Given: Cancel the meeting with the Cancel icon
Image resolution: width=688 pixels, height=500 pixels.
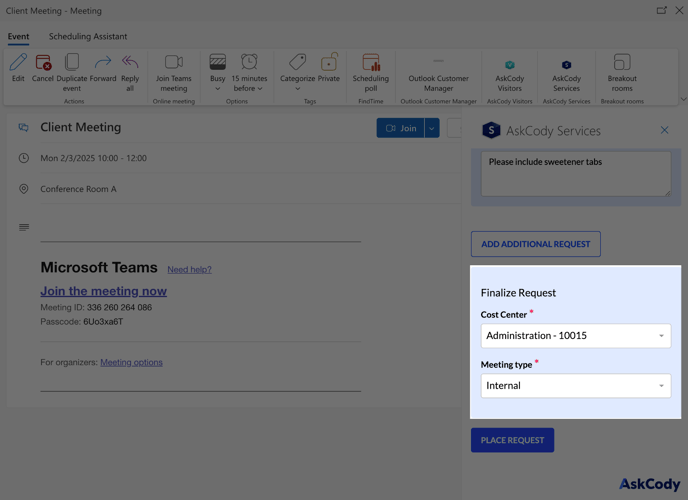Looking at the screenshot, I should (43, 62).
